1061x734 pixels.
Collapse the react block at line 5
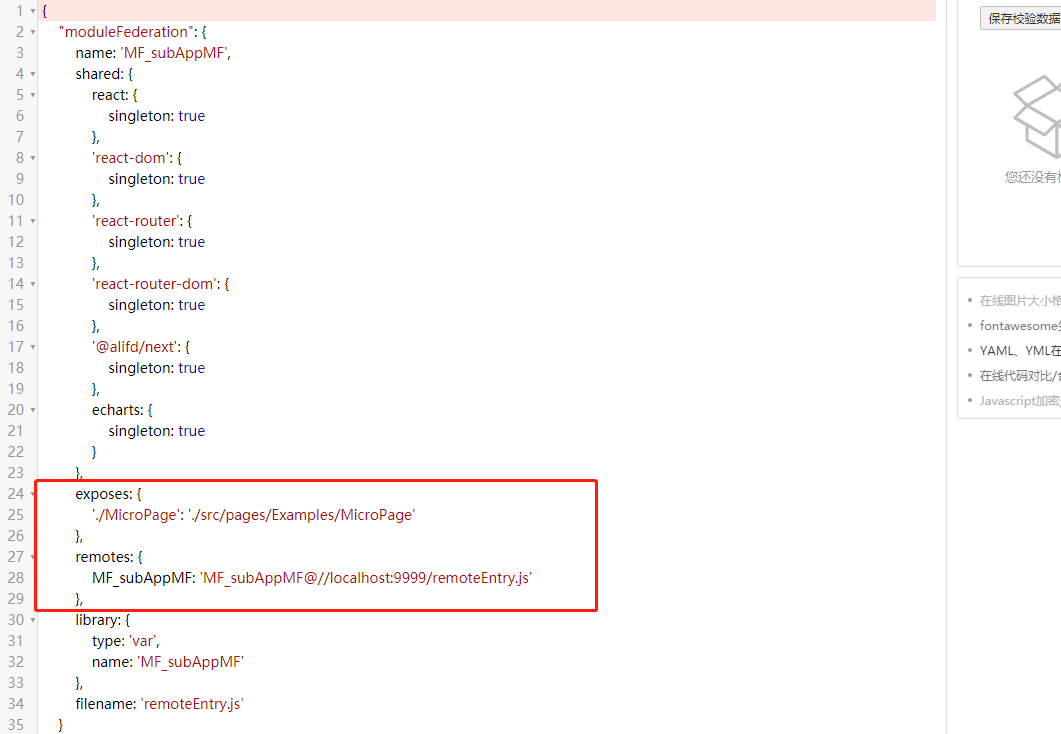(x=32, y=95)
